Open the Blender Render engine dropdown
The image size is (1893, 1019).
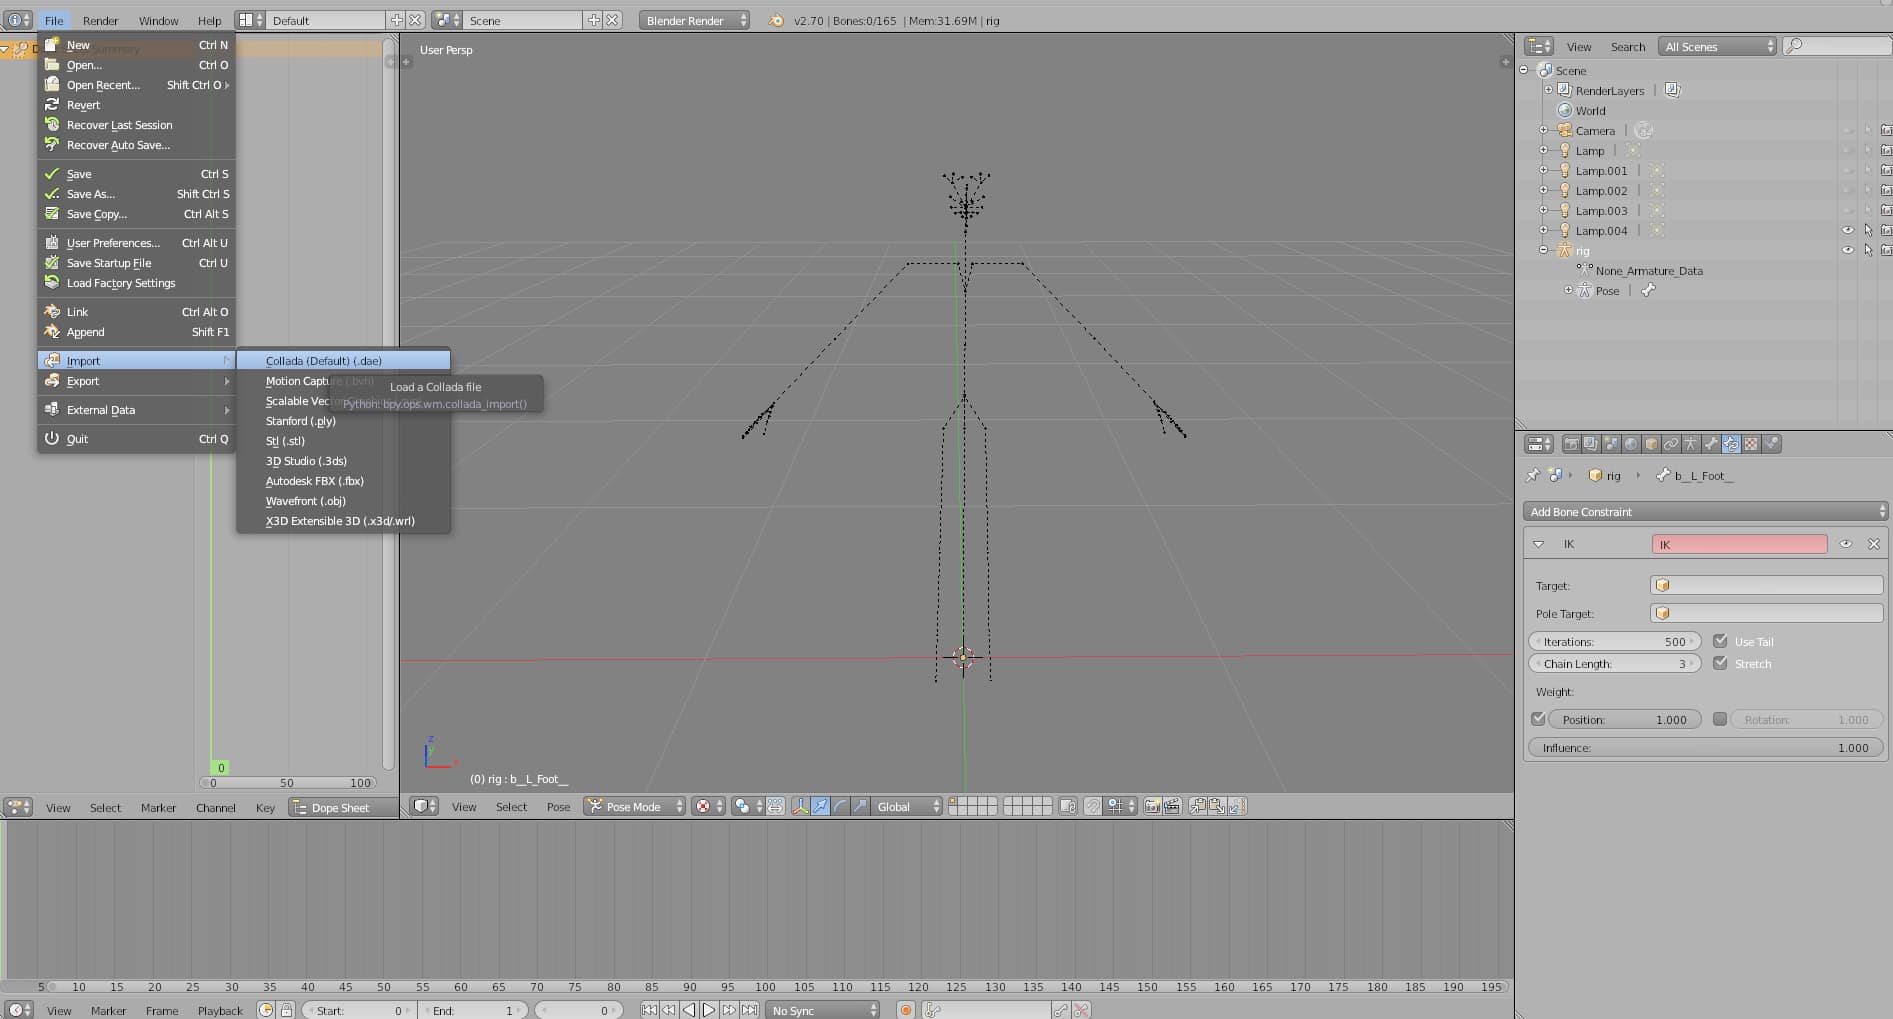694,20
